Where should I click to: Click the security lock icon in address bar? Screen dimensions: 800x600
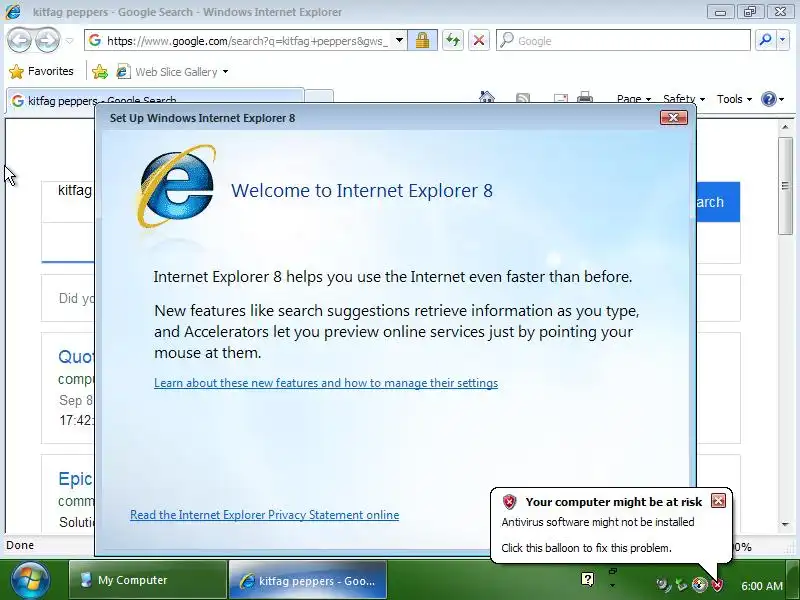tap(422, 40)
